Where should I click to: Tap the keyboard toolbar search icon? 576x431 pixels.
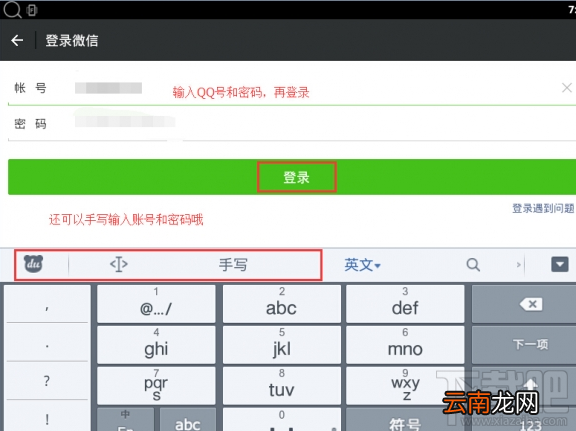473,265
